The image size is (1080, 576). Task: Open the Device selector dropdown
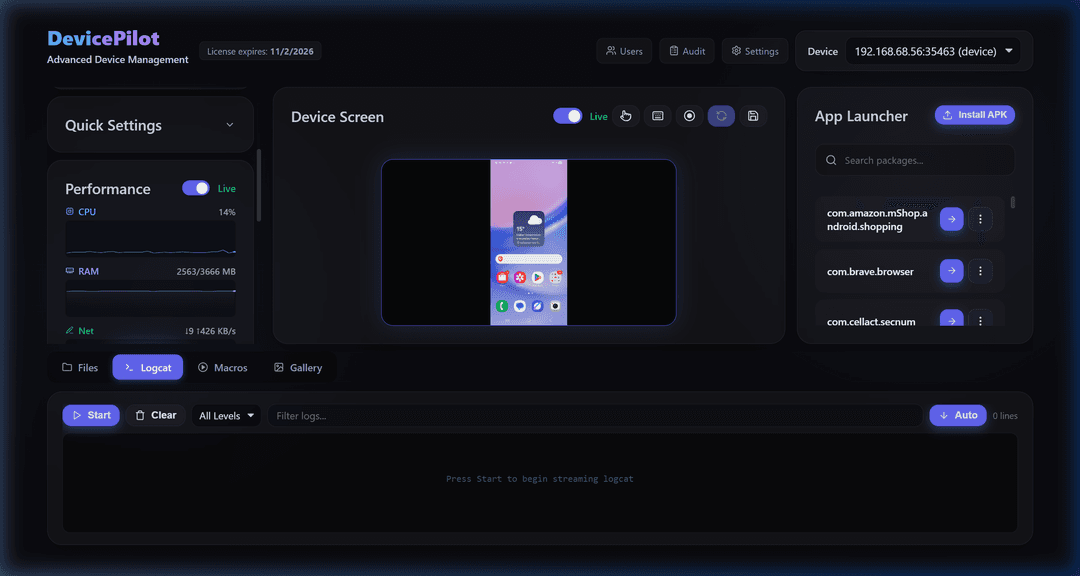coord(933,51)
